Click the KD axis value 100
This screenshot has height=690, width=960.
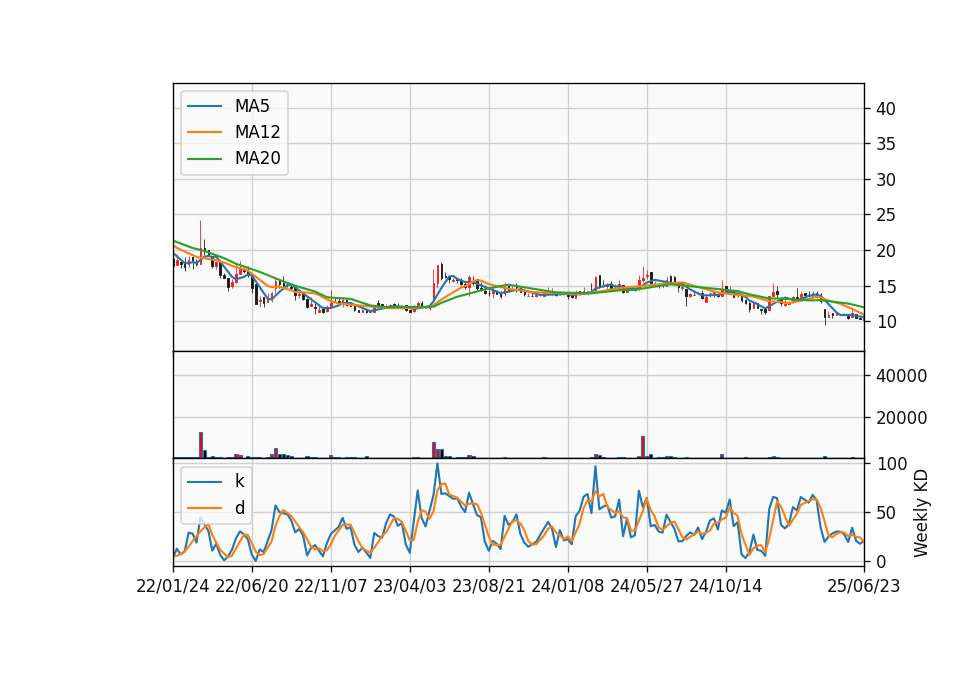click(891, 464)
